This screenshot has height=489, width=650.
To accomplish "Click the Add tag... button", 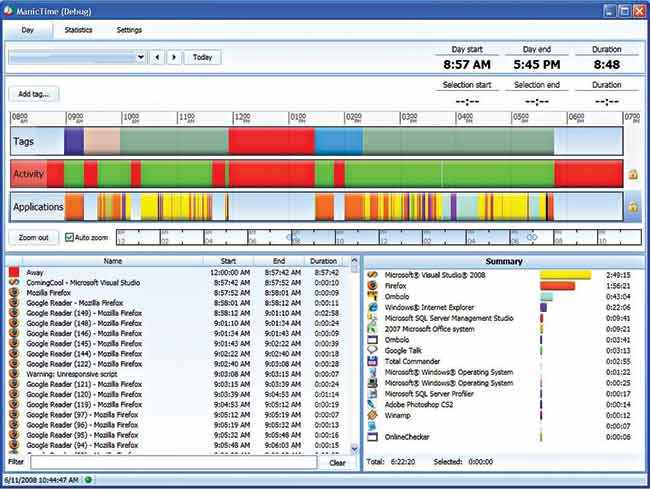I will click(x=34, y=94).
